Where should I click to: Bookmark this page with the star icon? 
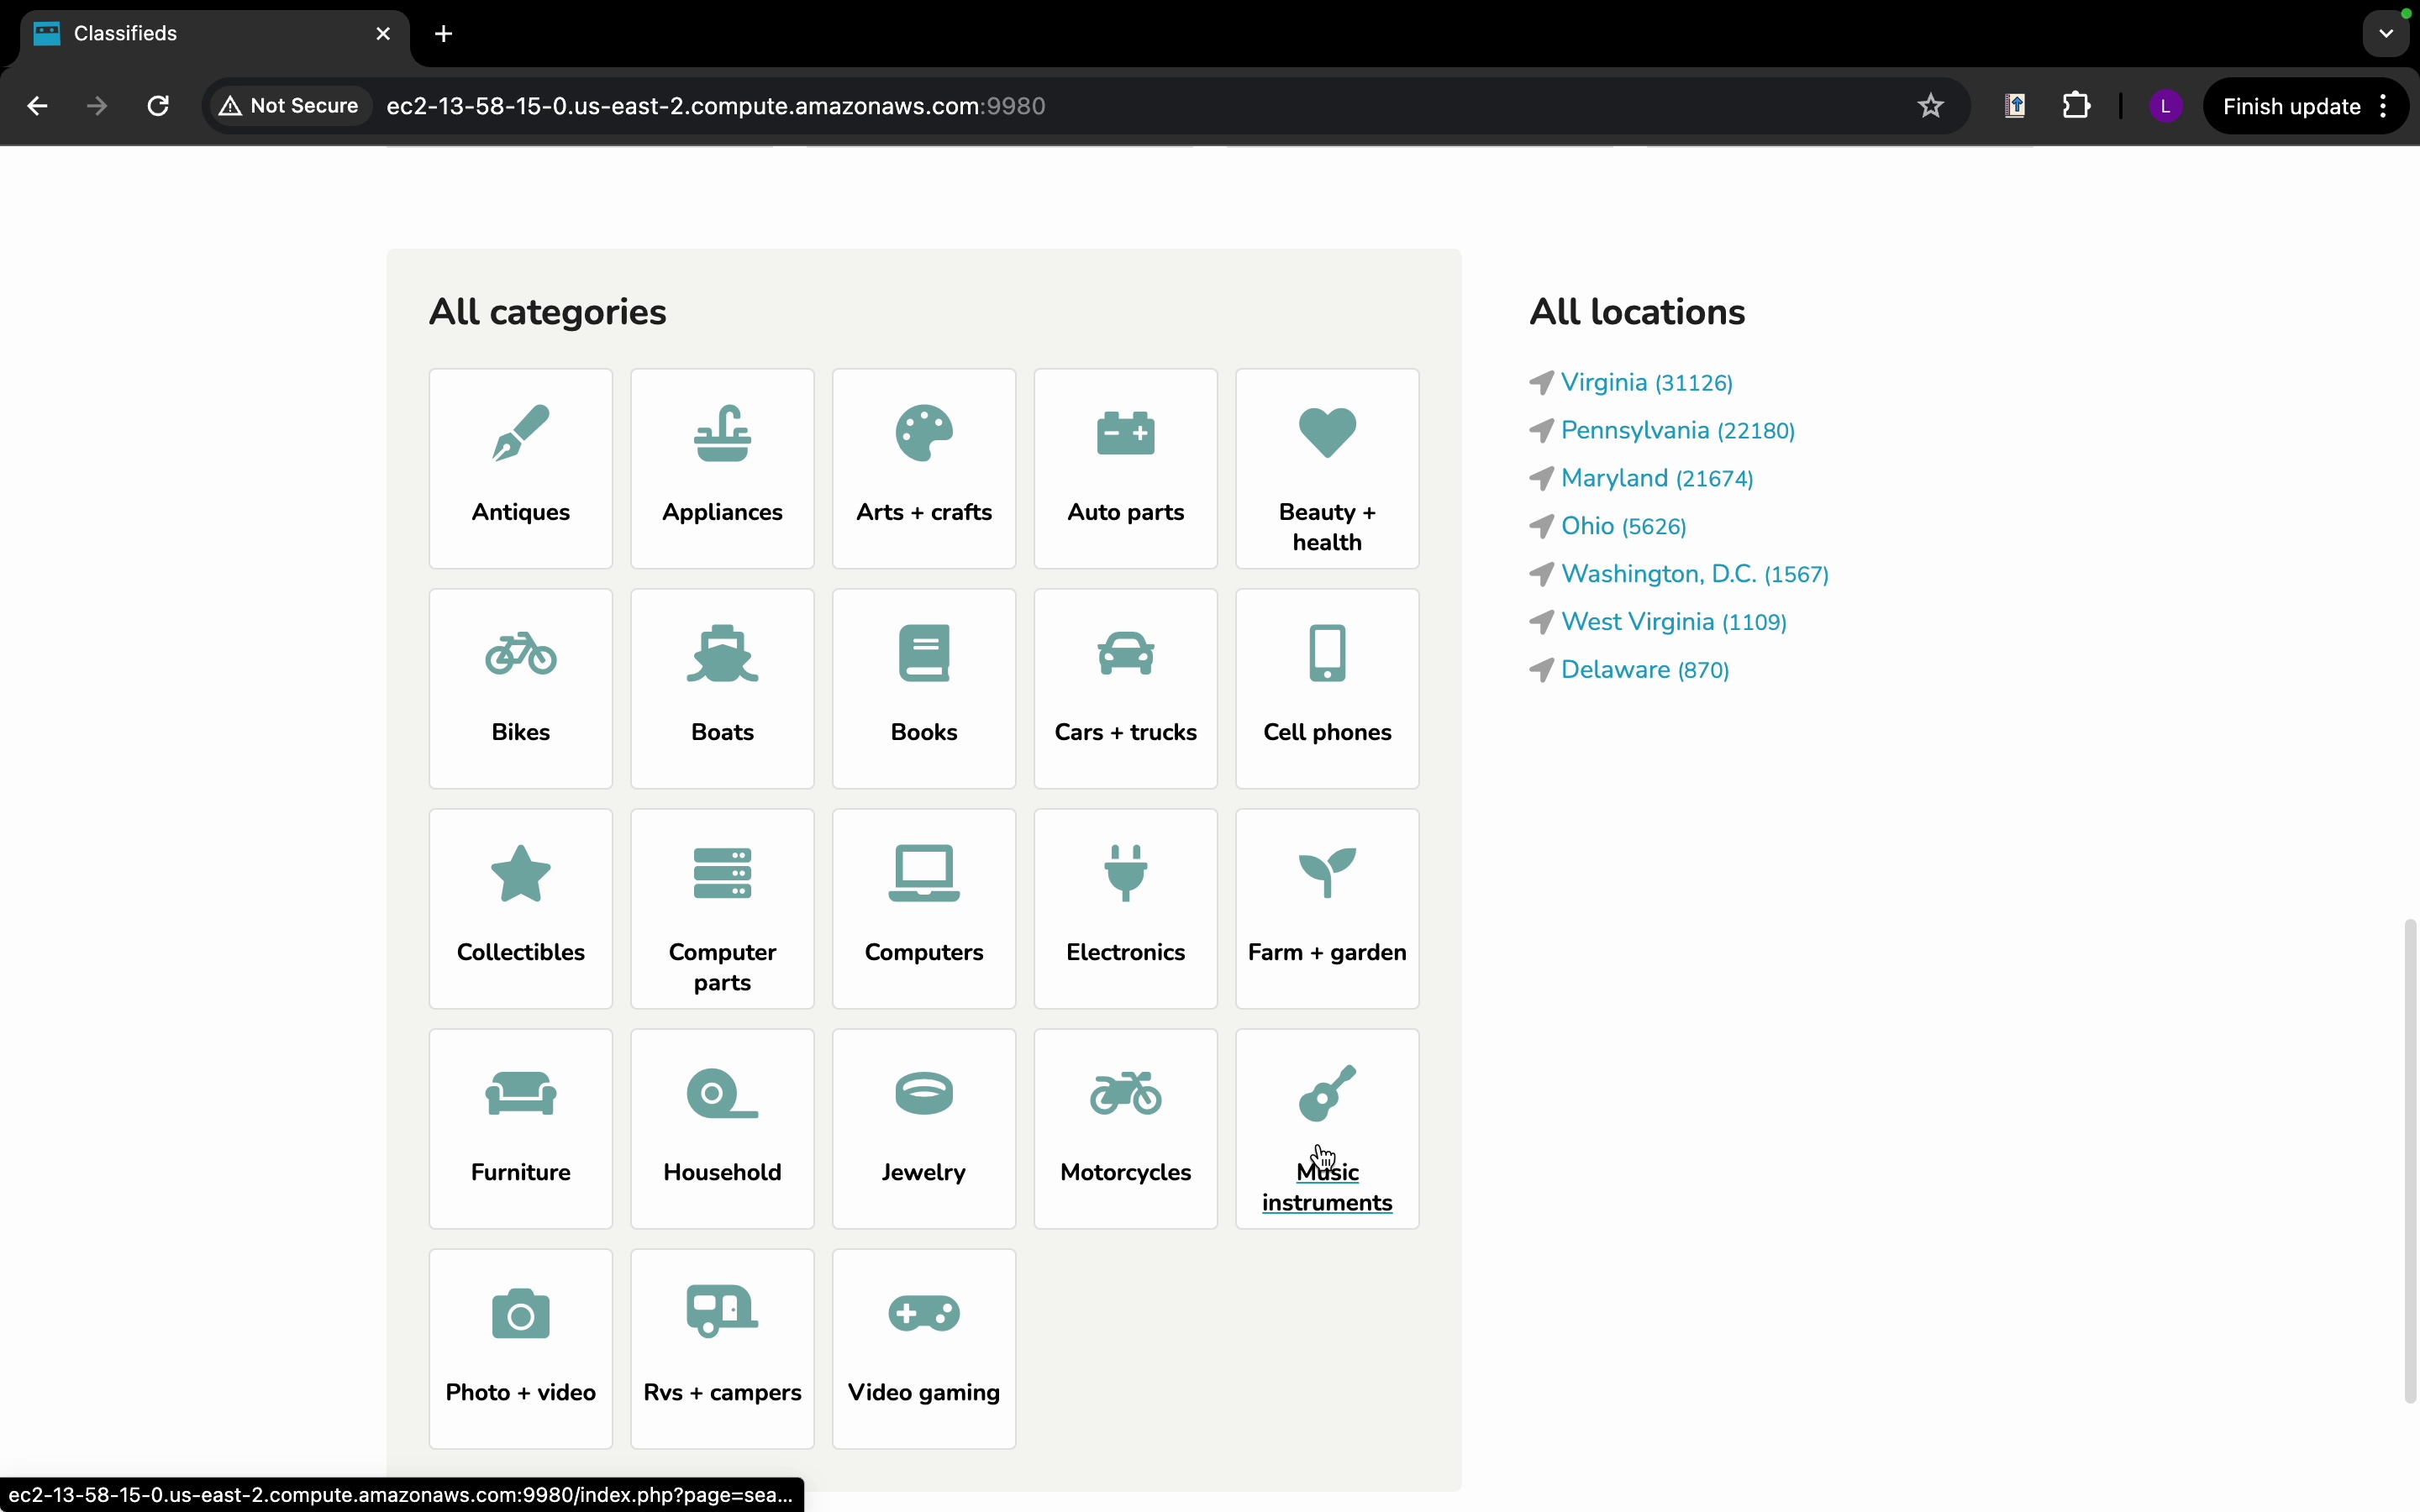pos(1930,106)
